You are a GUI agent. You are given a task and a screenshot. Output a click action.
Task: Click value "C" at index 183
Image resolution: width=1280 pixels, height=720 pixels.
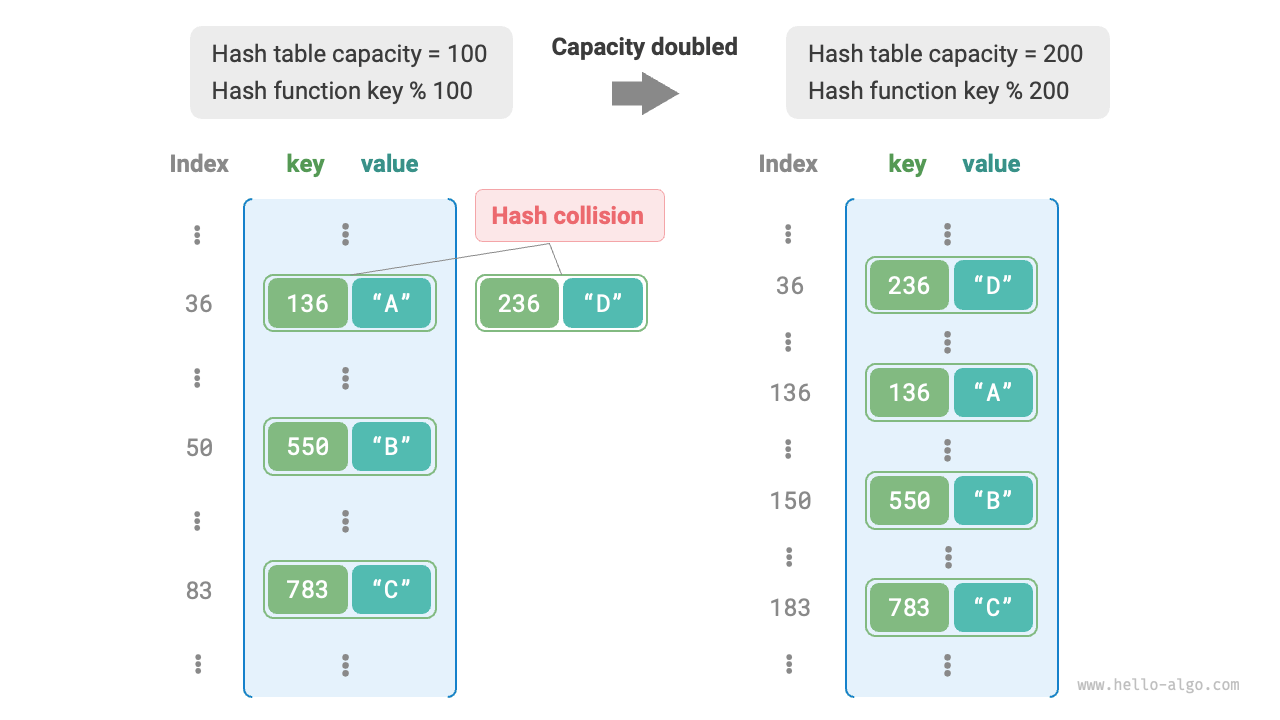(x=993, y=607)
